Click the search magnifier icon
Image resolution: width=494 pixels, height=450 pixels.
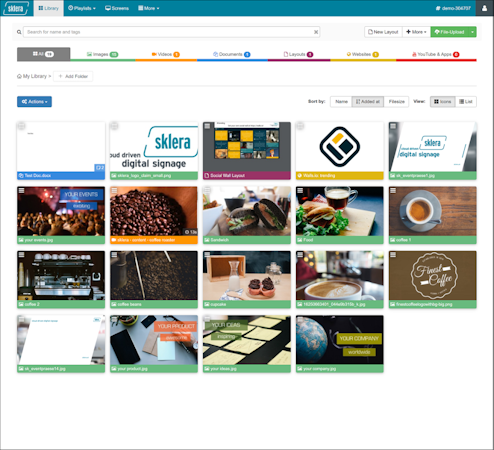click(x=19, y=32)
